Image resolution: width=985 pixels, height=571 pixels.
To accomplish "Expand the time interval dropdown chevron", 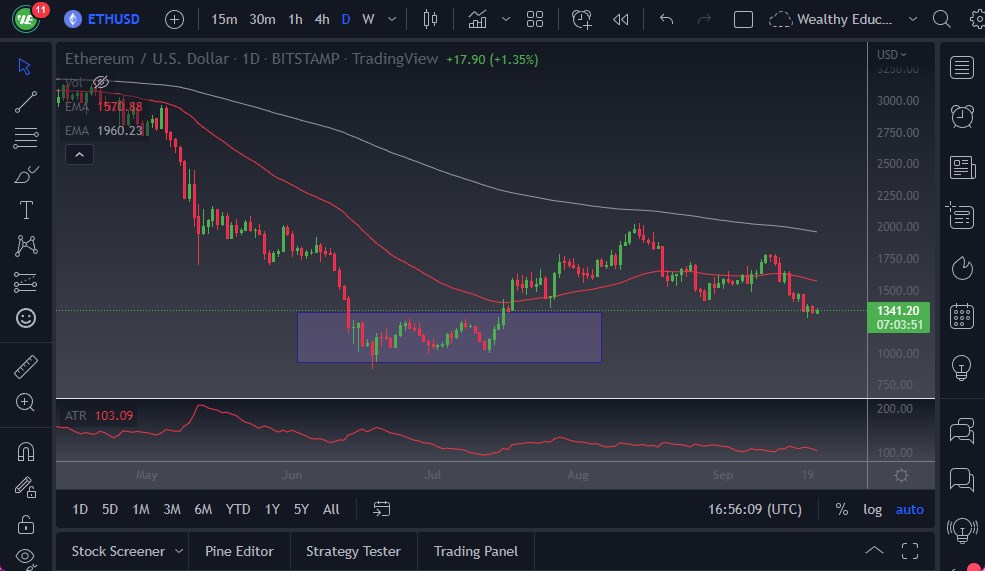I will tap(391, 19).
